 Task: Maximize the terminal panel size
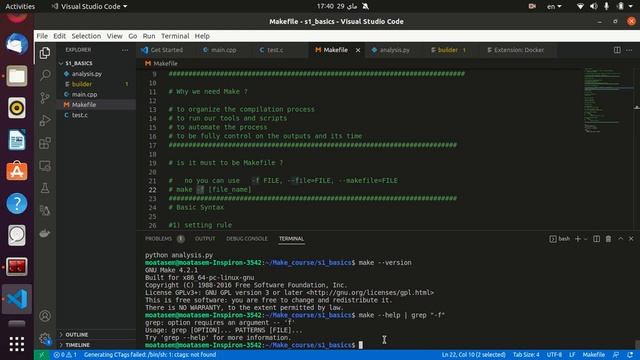pos(620,239)
